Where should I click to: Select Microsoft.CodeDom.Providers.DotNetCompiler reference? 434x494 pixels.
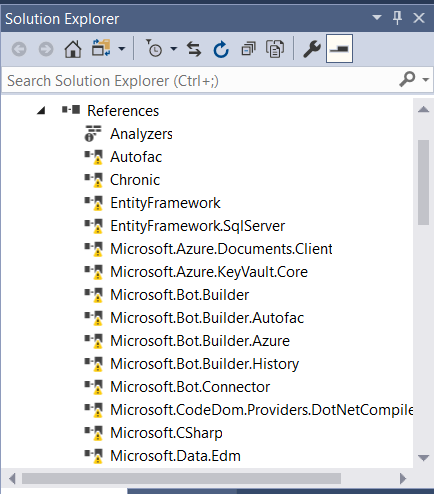coord(262,410)
